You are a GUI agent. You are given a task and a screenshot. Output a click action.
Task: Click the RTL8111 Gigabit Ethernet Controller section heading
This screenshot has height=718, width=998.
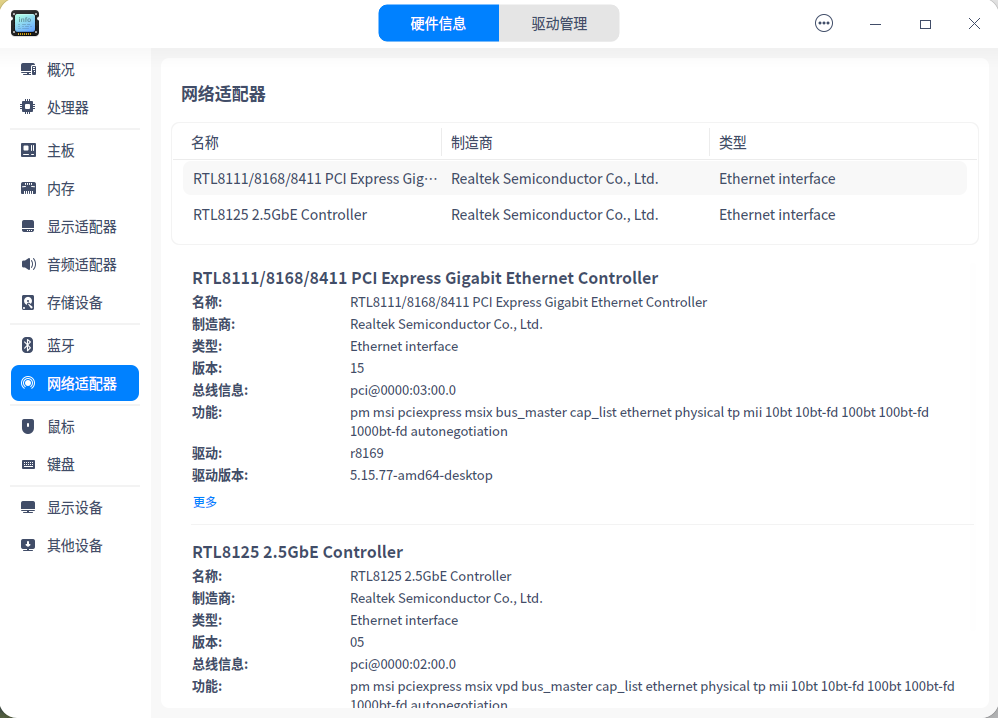tap(425, 278)
